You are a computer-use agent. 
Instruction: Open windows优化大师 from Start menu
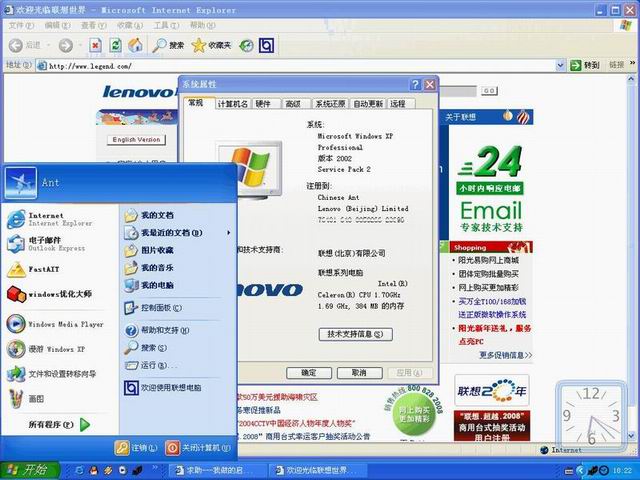click(x=57, y=294)
